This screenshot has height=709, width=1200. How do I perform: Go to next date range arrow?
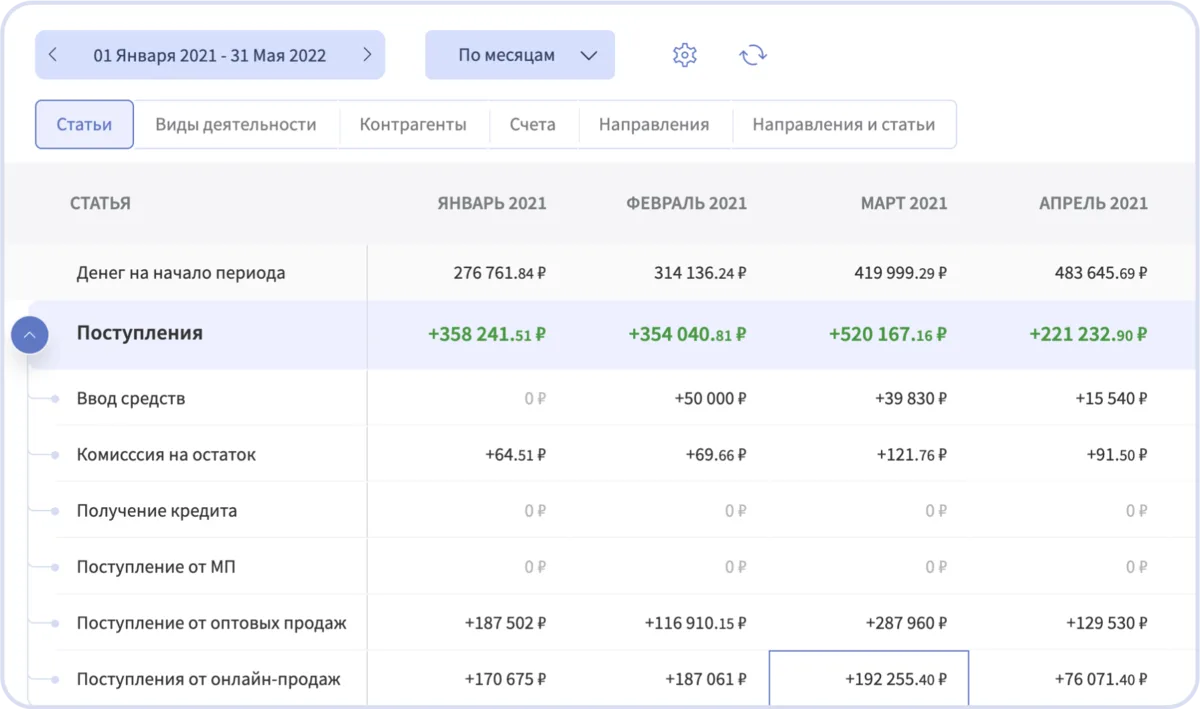(x=367, y=55)
